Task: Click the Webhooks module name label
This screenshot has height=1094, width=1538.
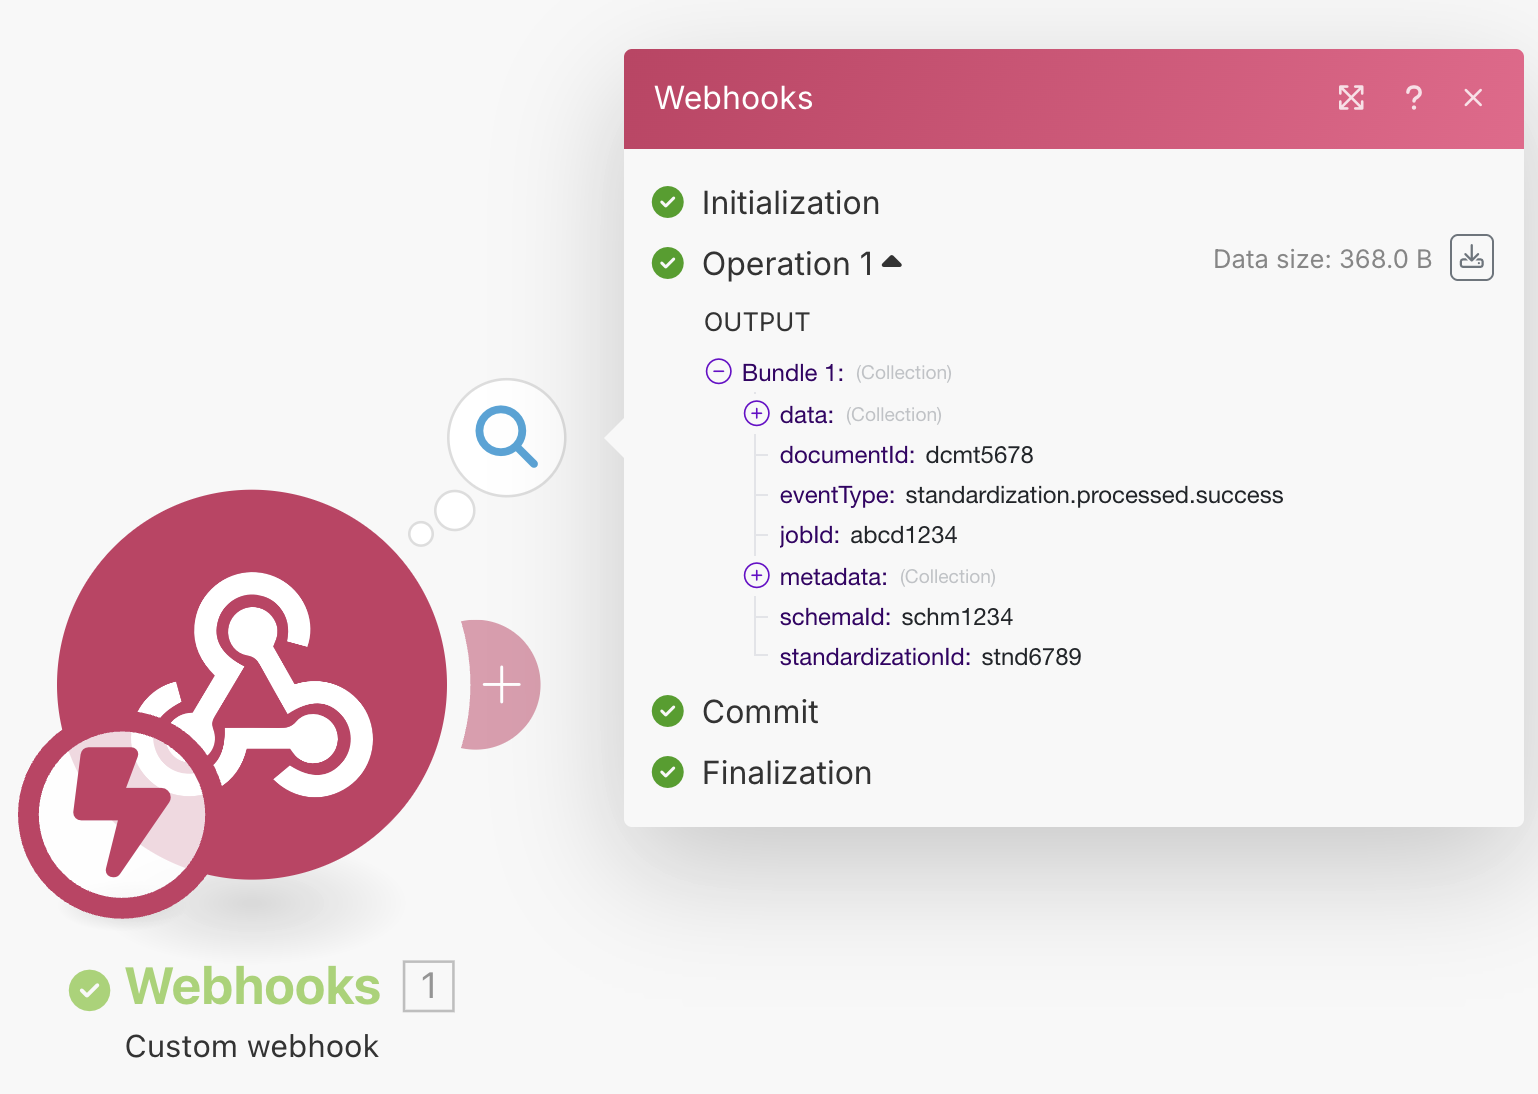Action: [x=253, y=987]
